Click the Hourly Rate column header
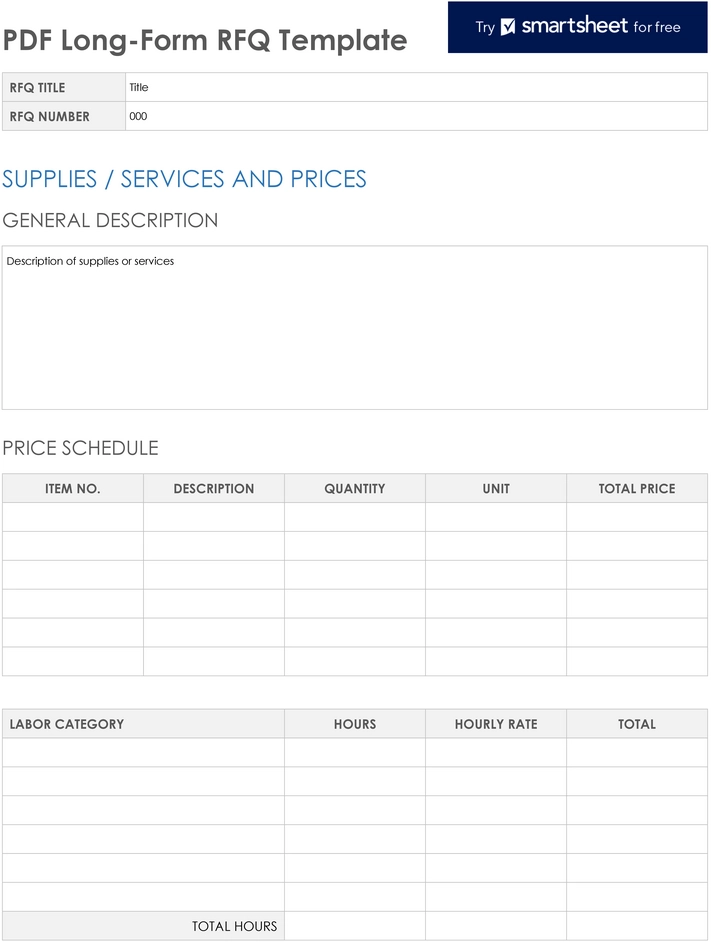The image size is (711, 942). pos(496,724)
